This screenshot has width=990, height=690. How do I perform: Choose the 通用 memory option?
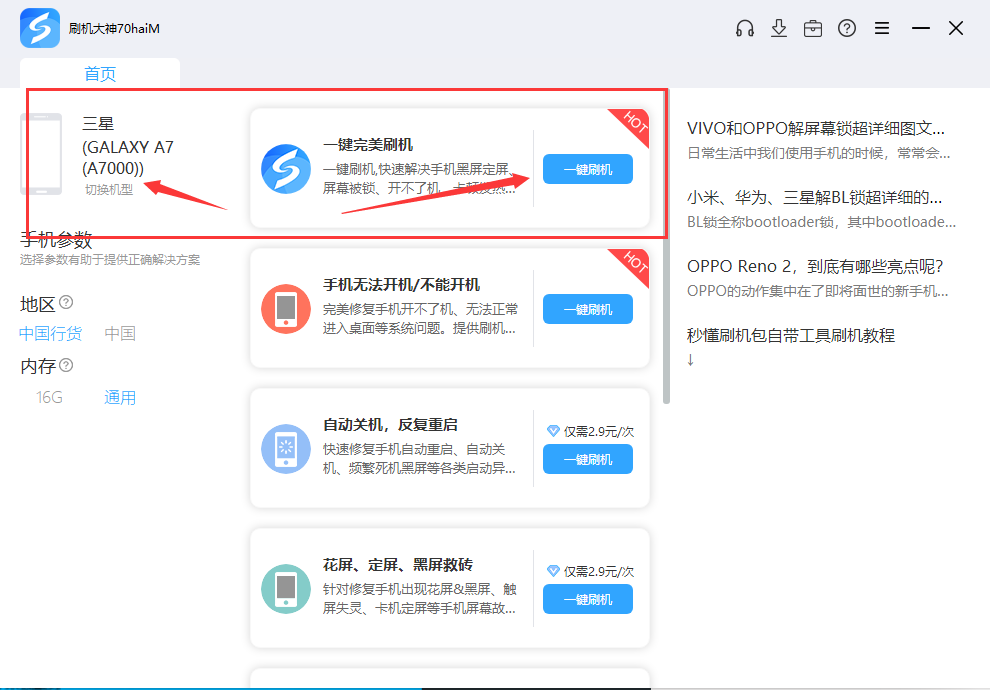[120, 398]
